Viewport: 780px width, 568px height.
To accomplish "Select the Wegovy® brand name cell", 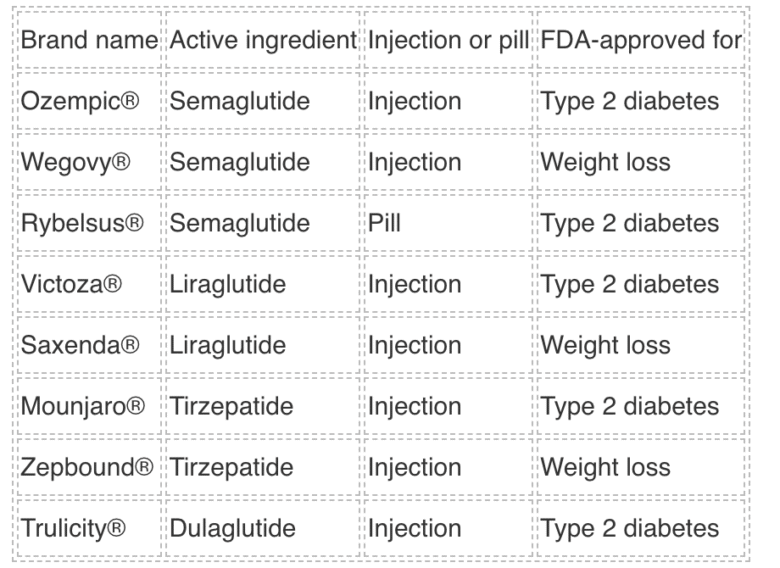I will [76, 162].
